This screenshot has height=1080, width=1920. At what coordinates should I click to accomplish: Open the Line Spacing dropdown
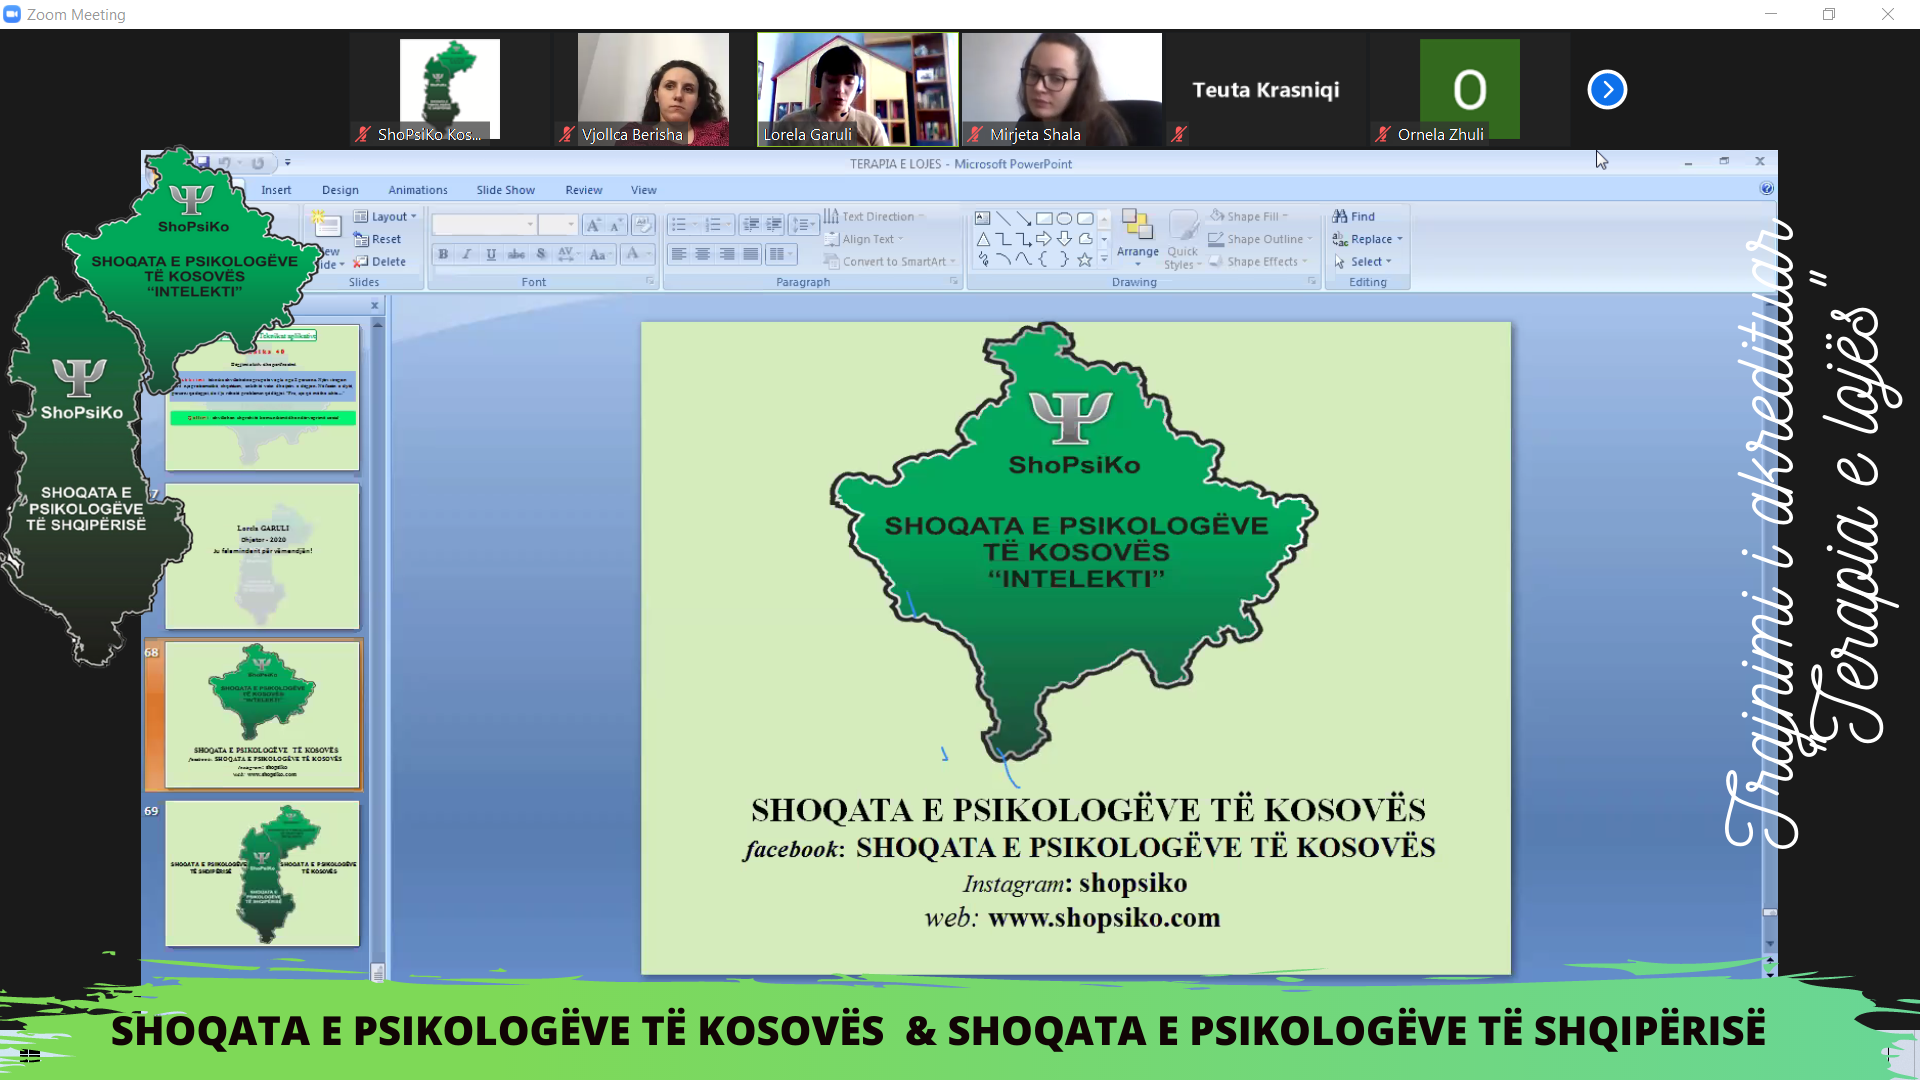[804, 225]
